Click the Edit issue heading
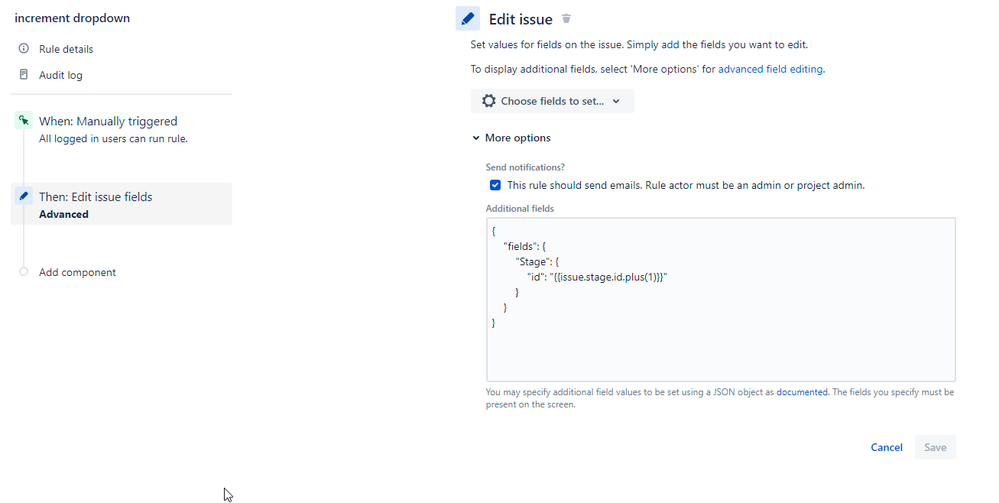 [521, 19]
